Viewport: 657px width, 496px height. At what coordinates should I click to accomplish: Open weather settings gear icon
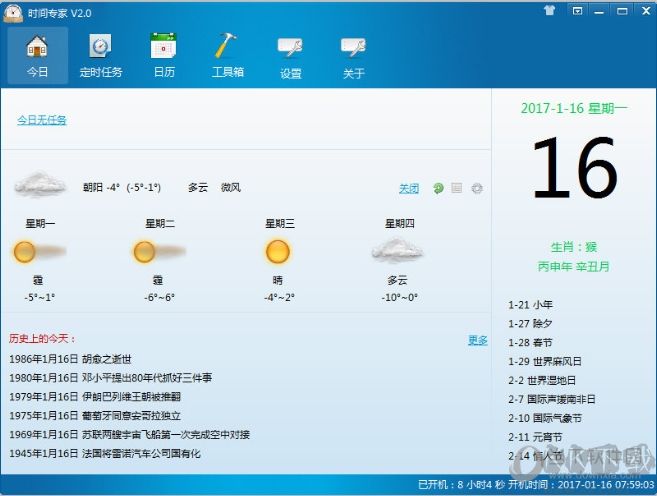(477, 188)
